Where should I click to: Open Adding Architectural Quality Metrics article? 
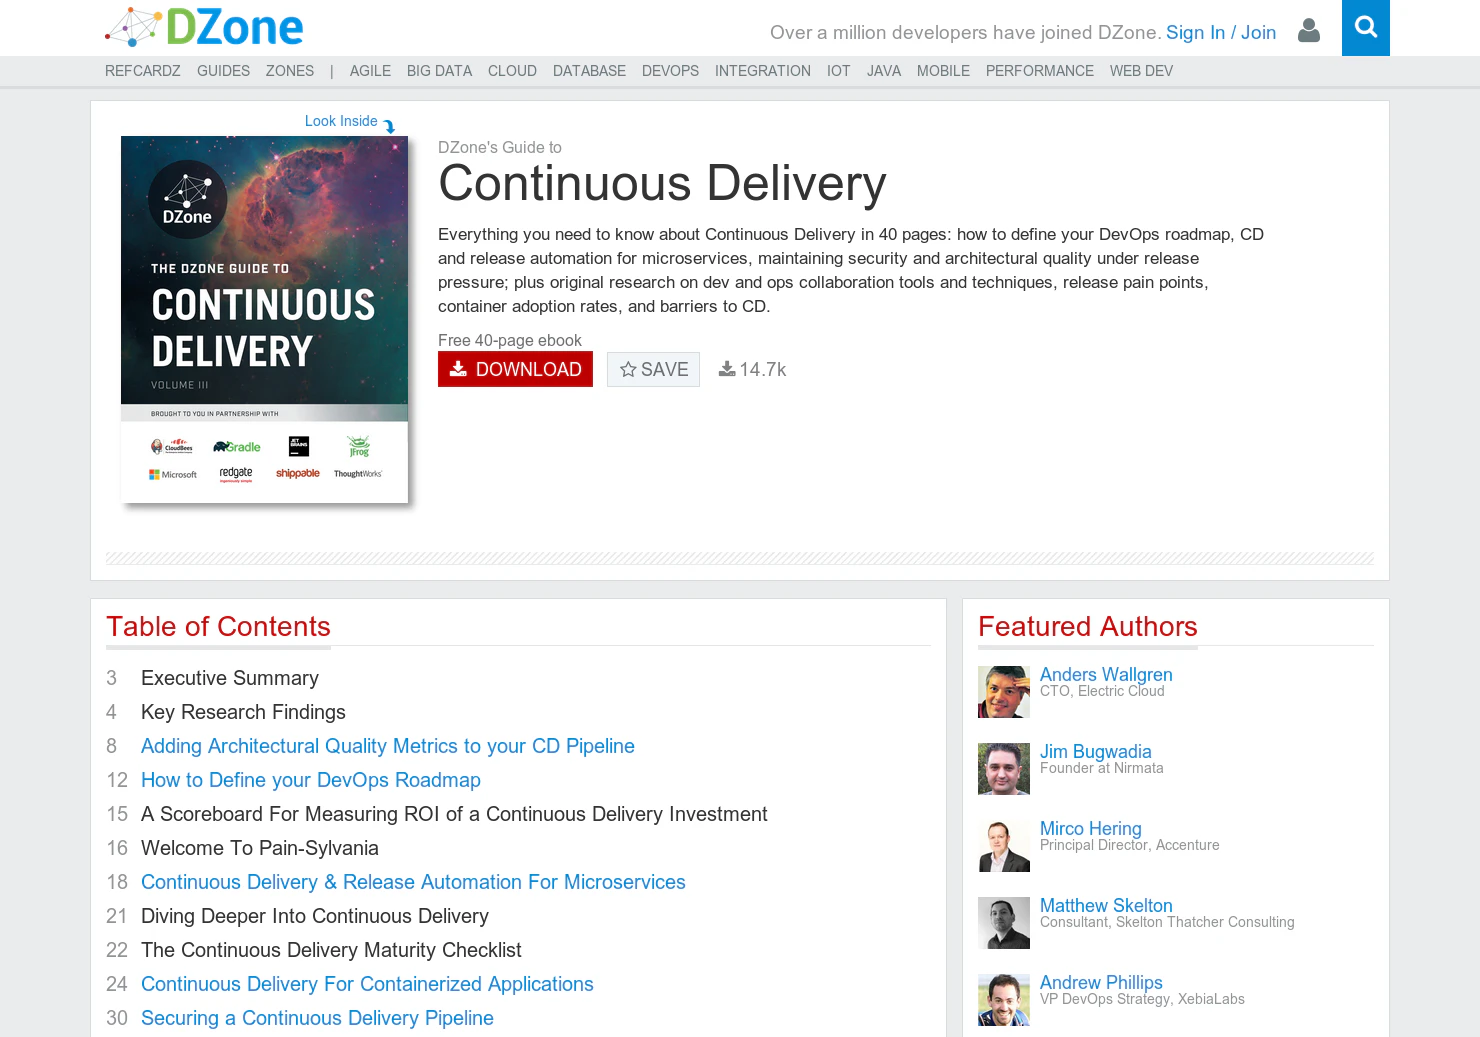coord(388,746)
